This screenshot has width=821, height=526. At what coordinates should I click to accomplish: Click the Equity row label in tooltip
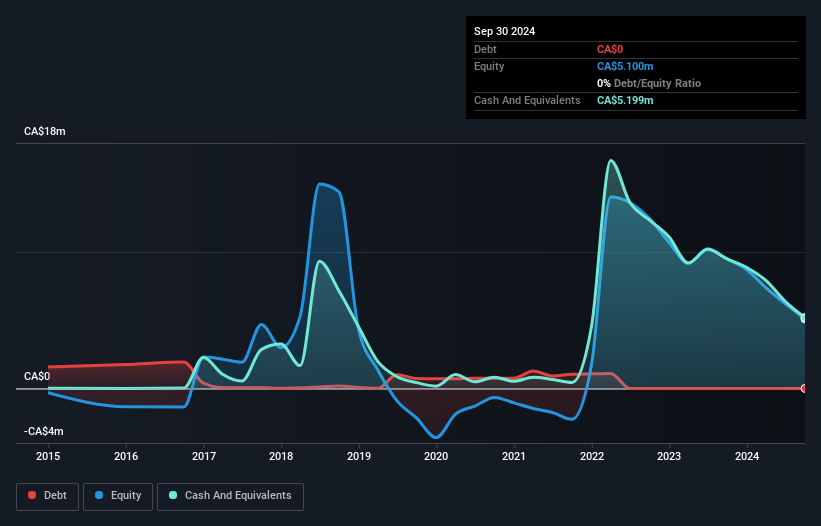pyautogui.click(x=489, y=66)
